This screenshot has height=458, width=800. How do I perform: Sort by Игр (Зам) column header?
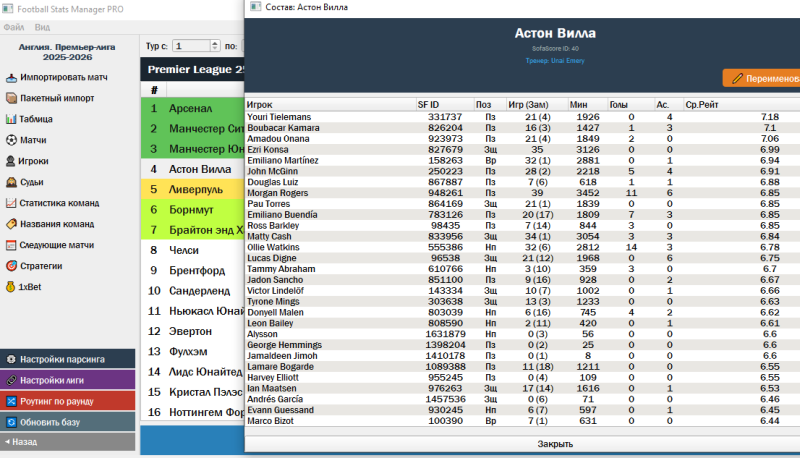536,105
